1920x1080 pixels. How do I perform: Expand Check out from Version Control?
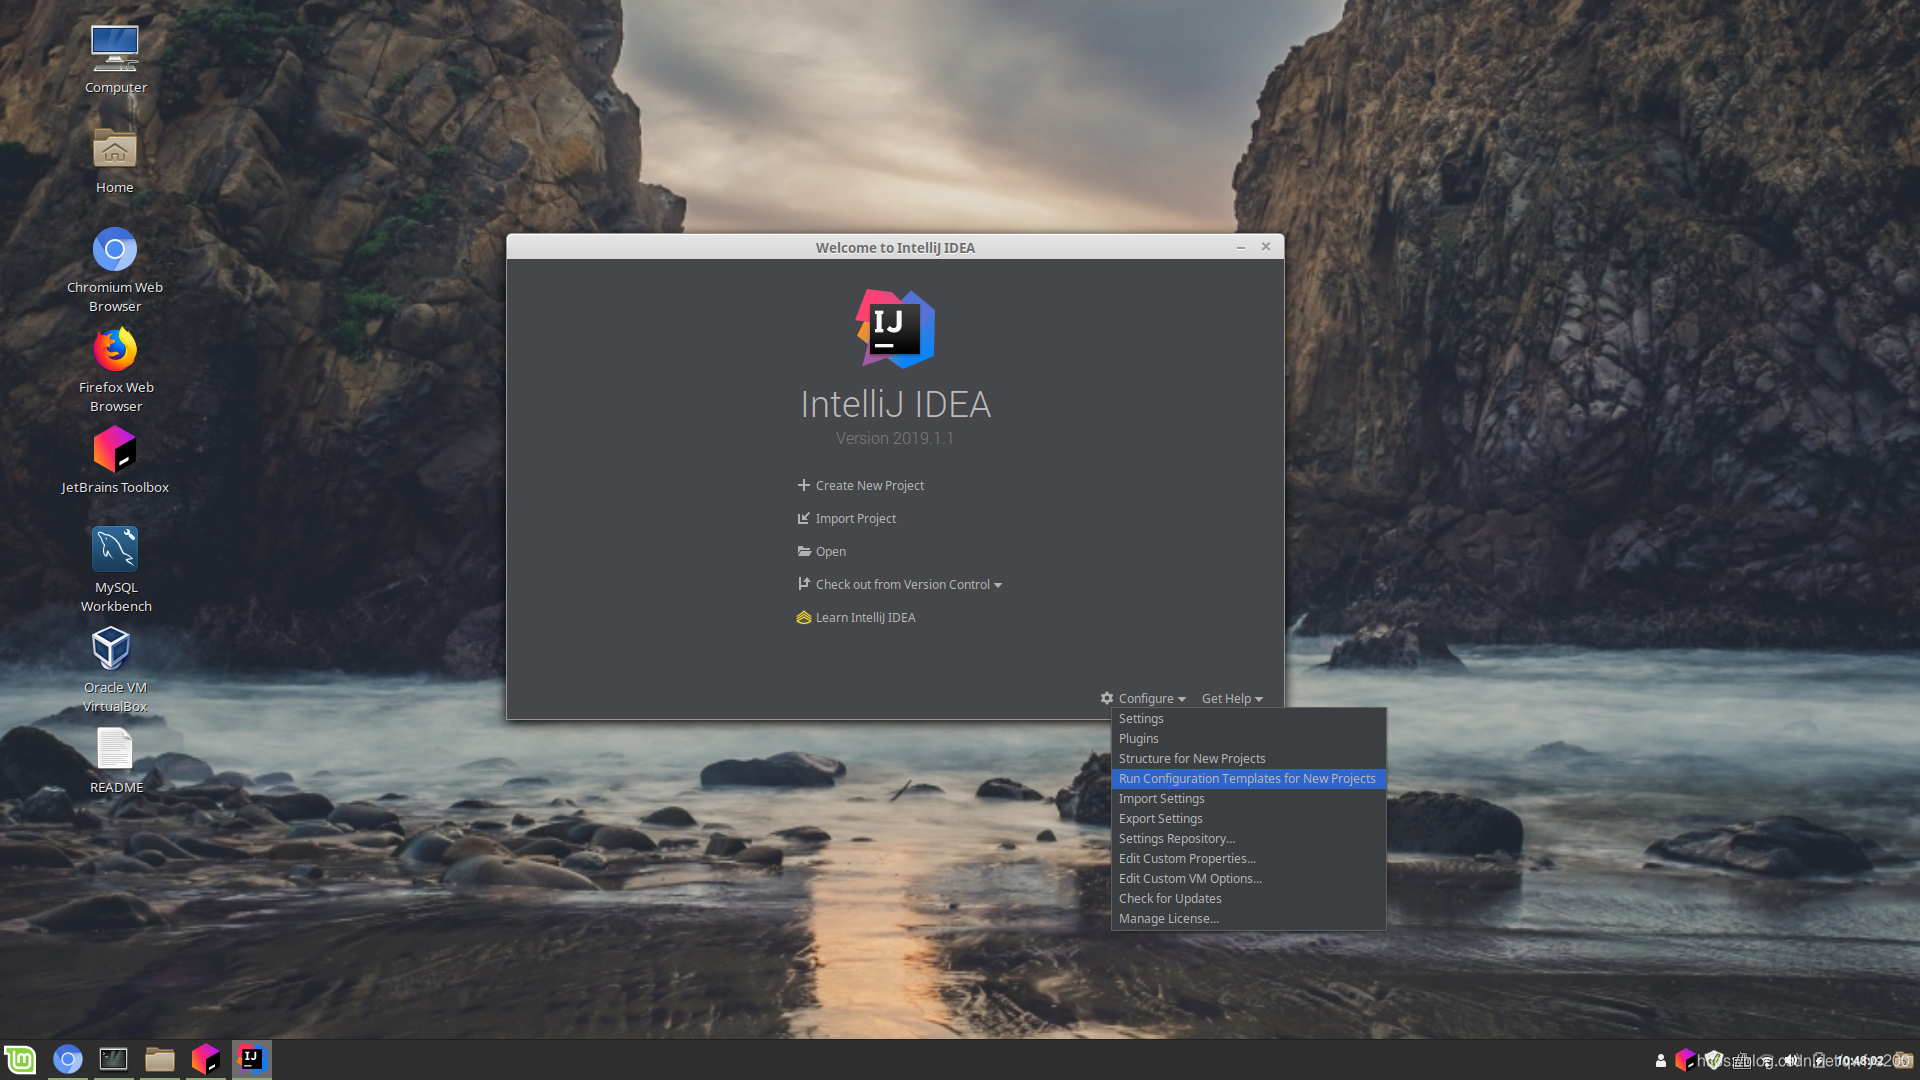pyautogui.click(x=900, y=584)
